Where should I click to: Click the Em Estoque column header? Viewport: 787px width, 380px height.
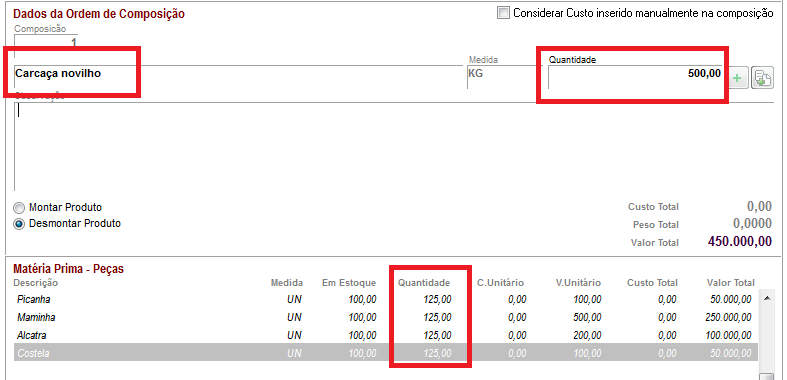[x=349, y=283]
